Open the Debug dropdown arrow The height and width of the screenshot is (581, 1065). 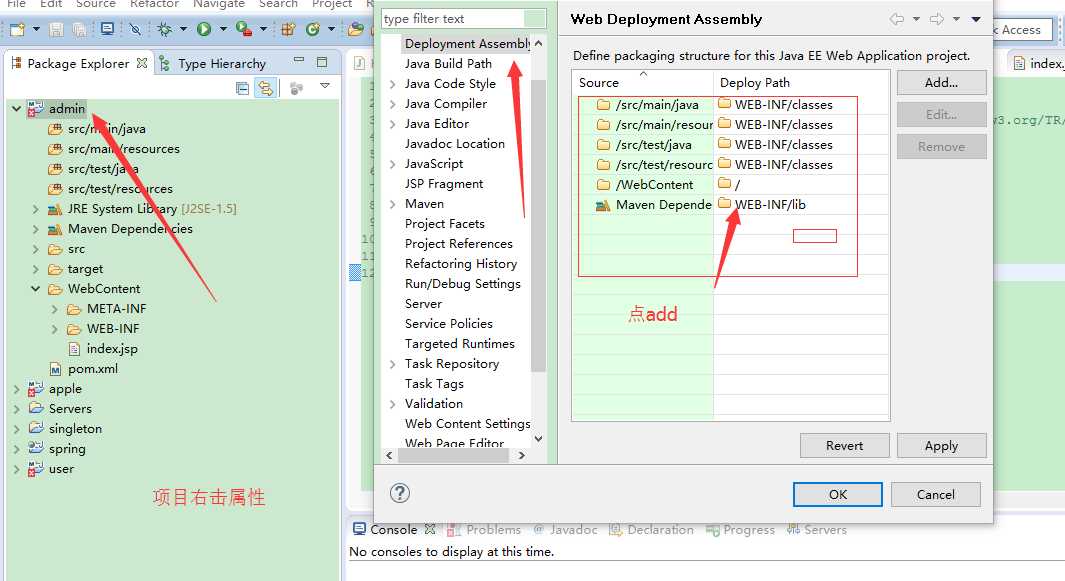(x=183, y=29)
